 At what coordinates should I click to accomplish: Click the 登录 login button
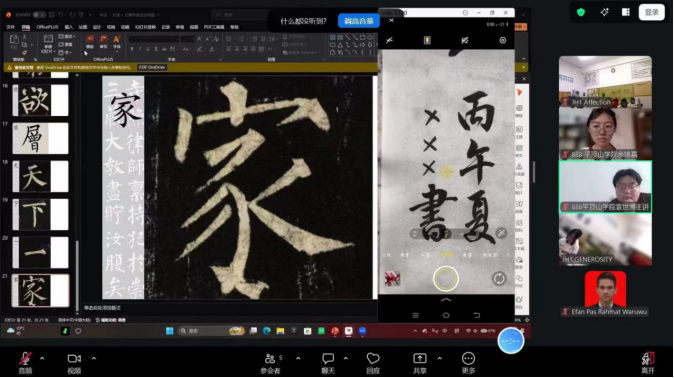tap(651, 12)
